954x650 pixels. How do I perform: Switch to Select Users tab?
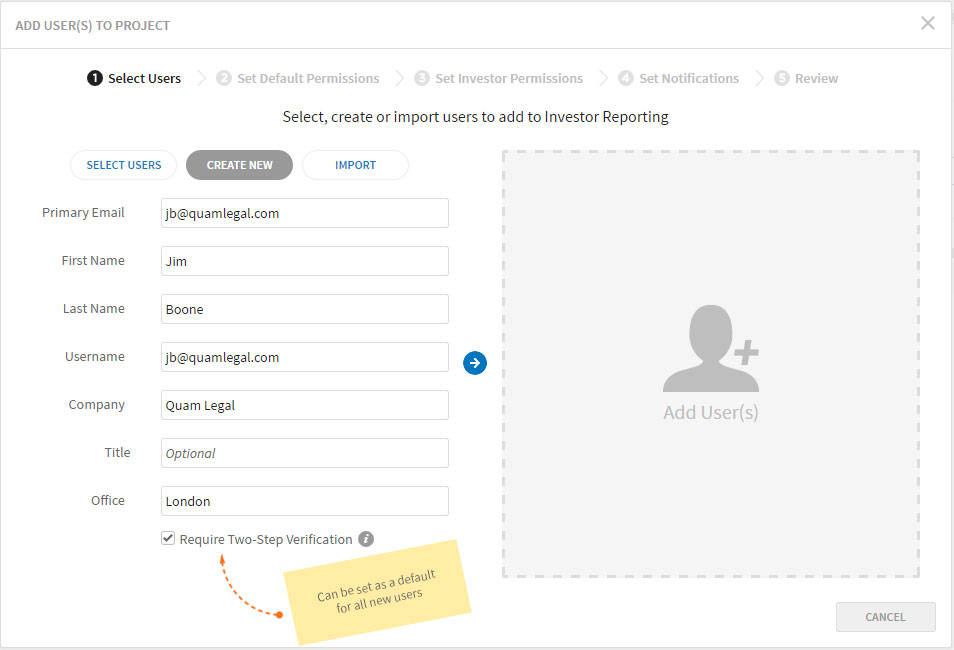click(x=124, y=165)
